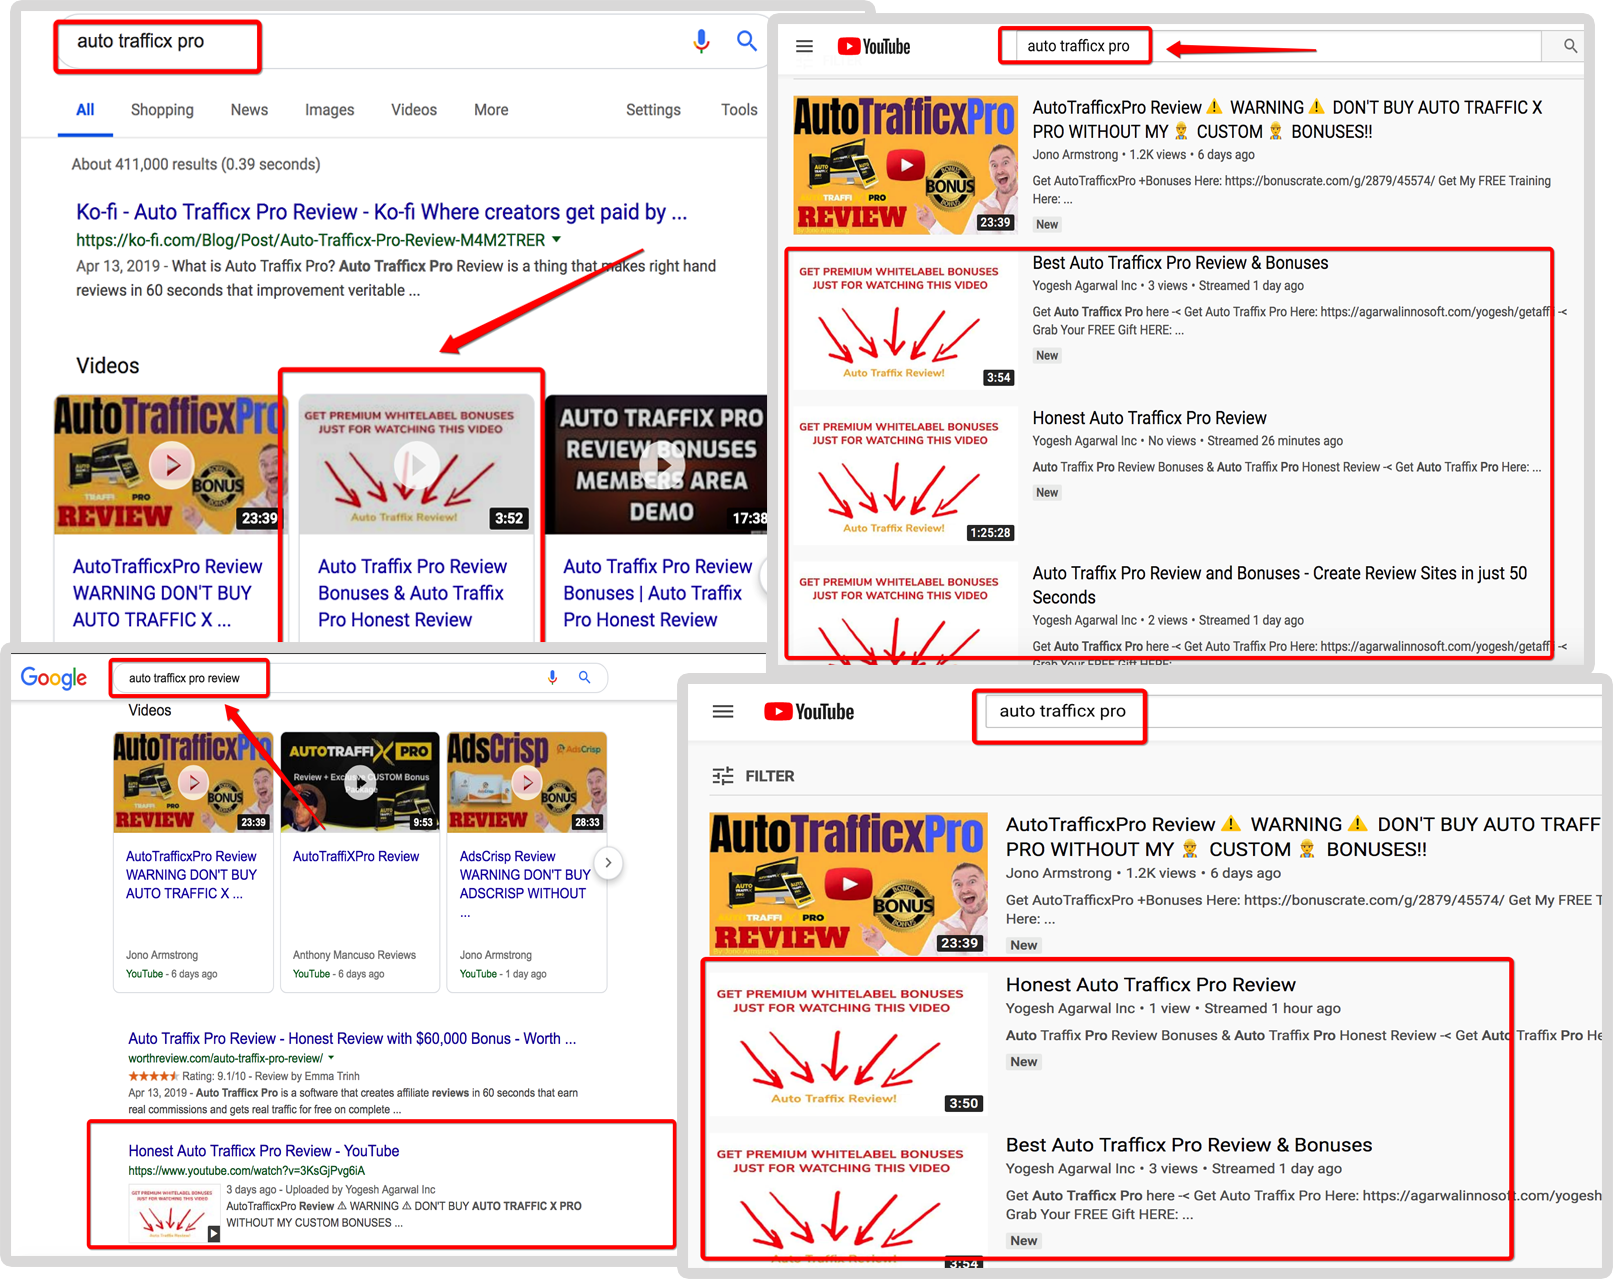Screen dimensions: 1613x1279
Task: Click the top YouTube search input field
Action: (1278, 46)
